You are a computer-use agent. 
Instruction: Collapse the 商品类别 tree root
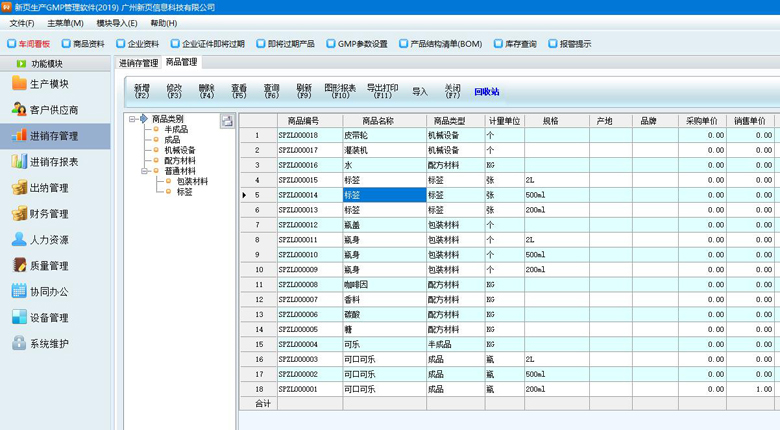(131, 119)
